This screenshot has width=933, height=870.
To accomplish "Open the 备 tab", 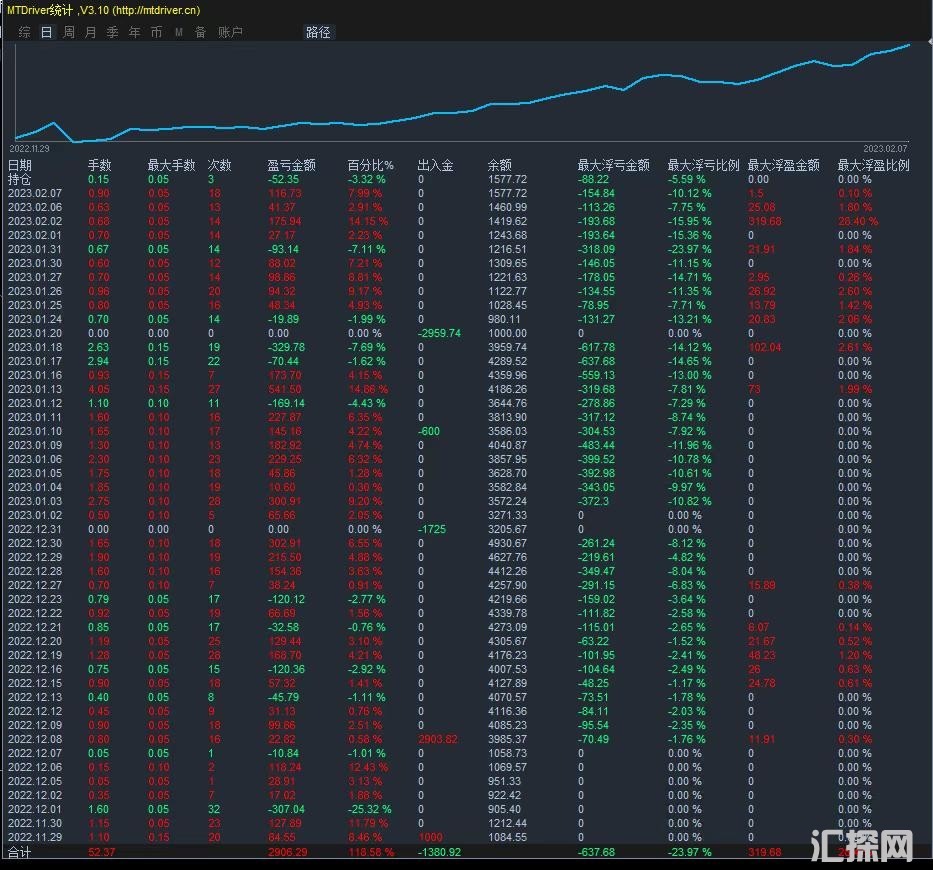I will pyautogui.click(x=201, y=32).
